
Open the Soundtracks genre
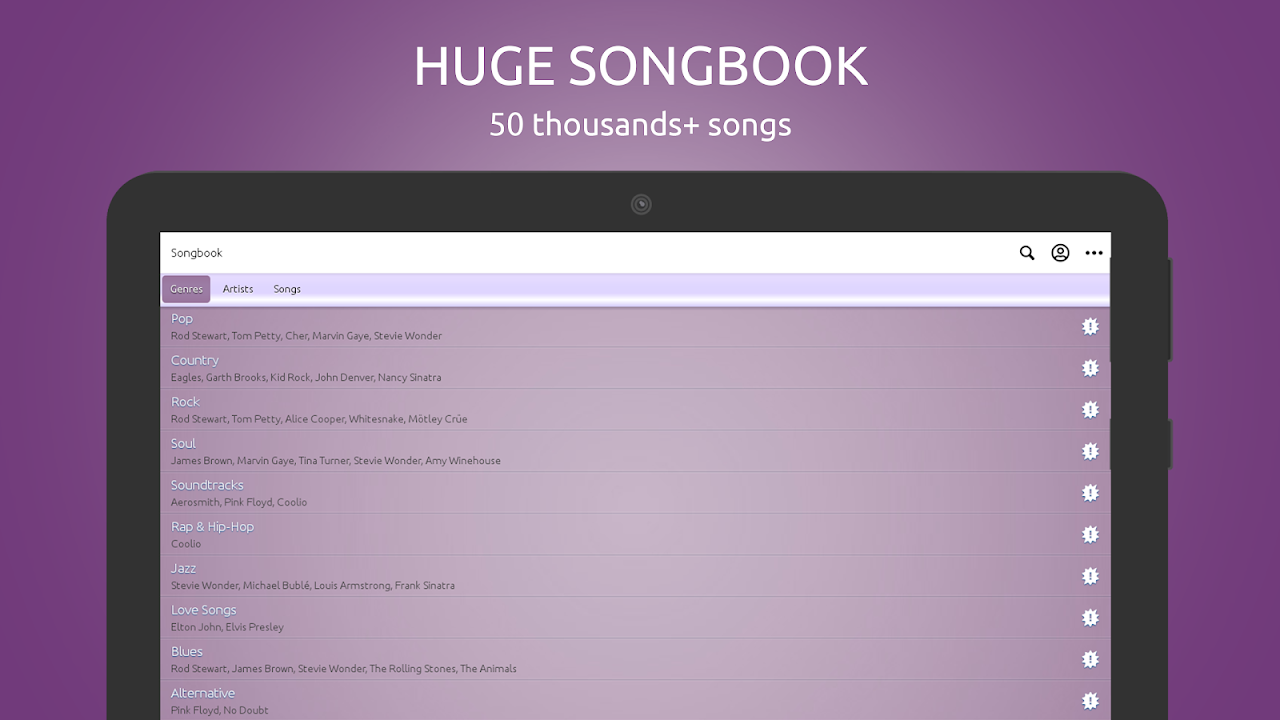(x=635, y=493)
